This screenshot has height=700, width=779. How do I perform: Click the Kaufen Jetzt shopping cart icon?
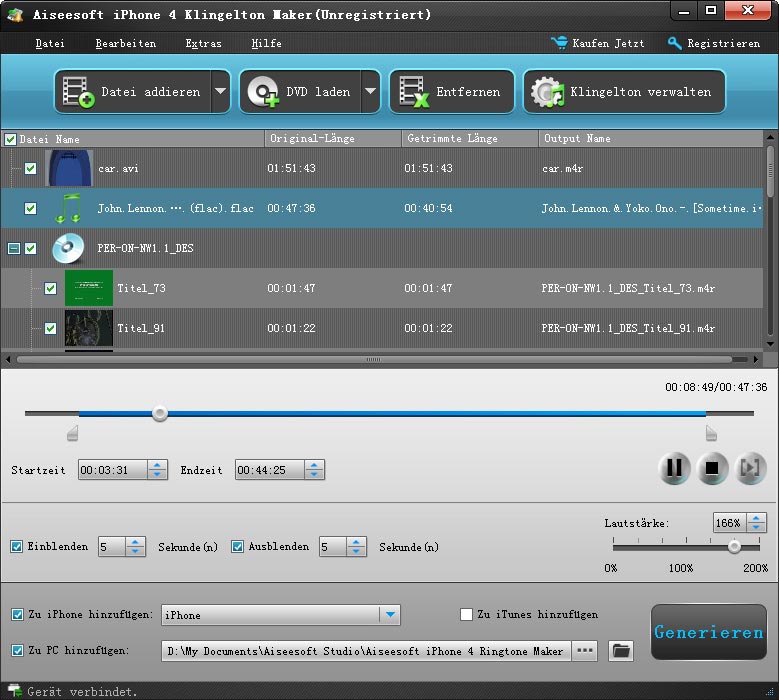coord(559,43)
